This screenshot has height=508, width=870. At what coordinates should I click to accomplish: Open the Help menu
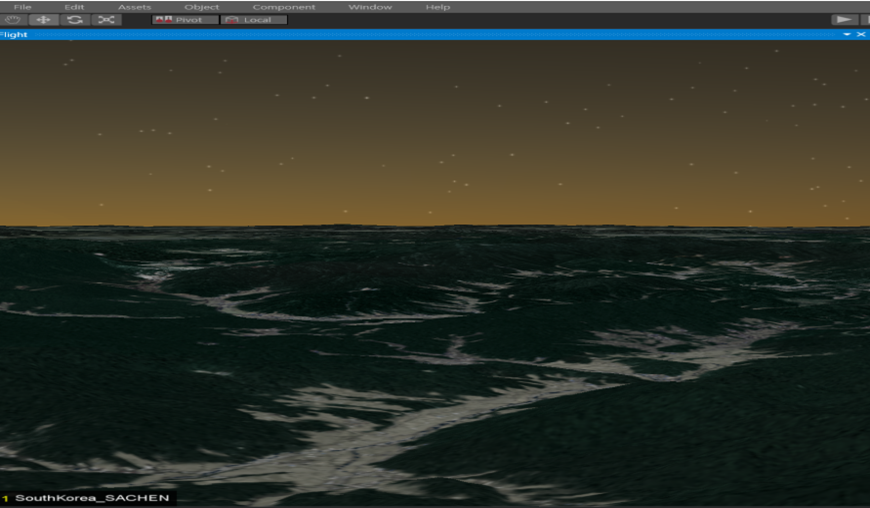(x=438, y=7)
